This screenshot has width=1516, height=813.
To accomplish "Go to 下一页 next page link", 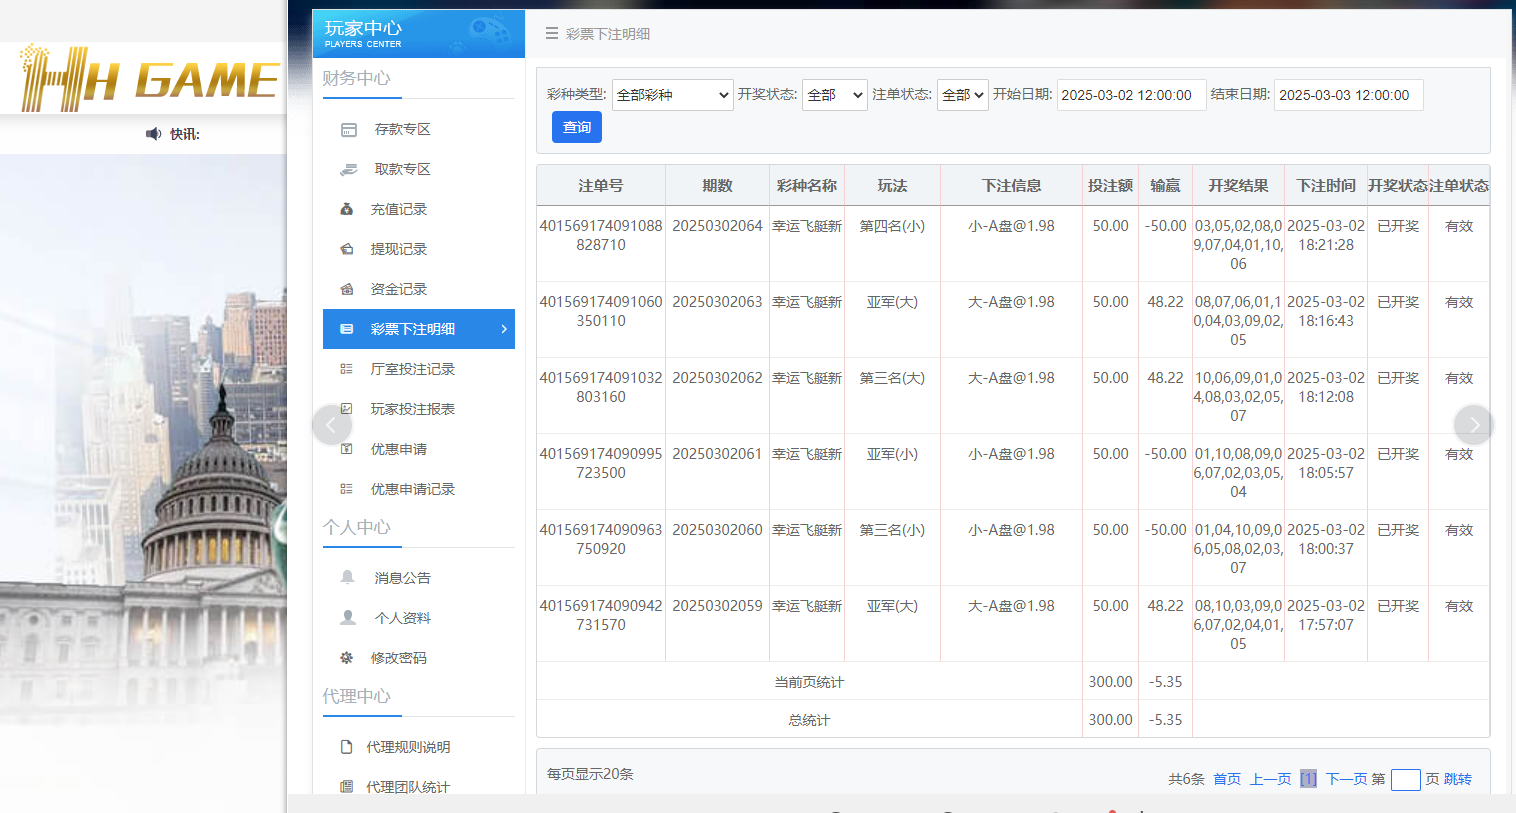I will click(1347, 779).
